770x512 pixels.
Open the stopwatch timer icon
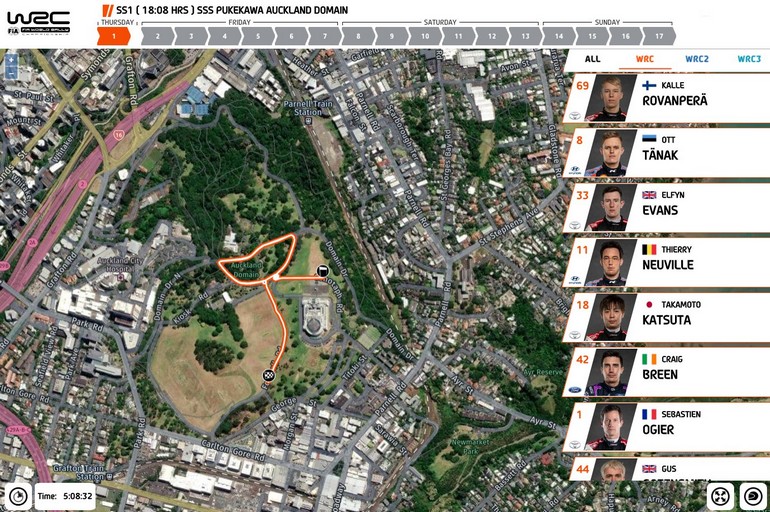(x=18, y=496)
